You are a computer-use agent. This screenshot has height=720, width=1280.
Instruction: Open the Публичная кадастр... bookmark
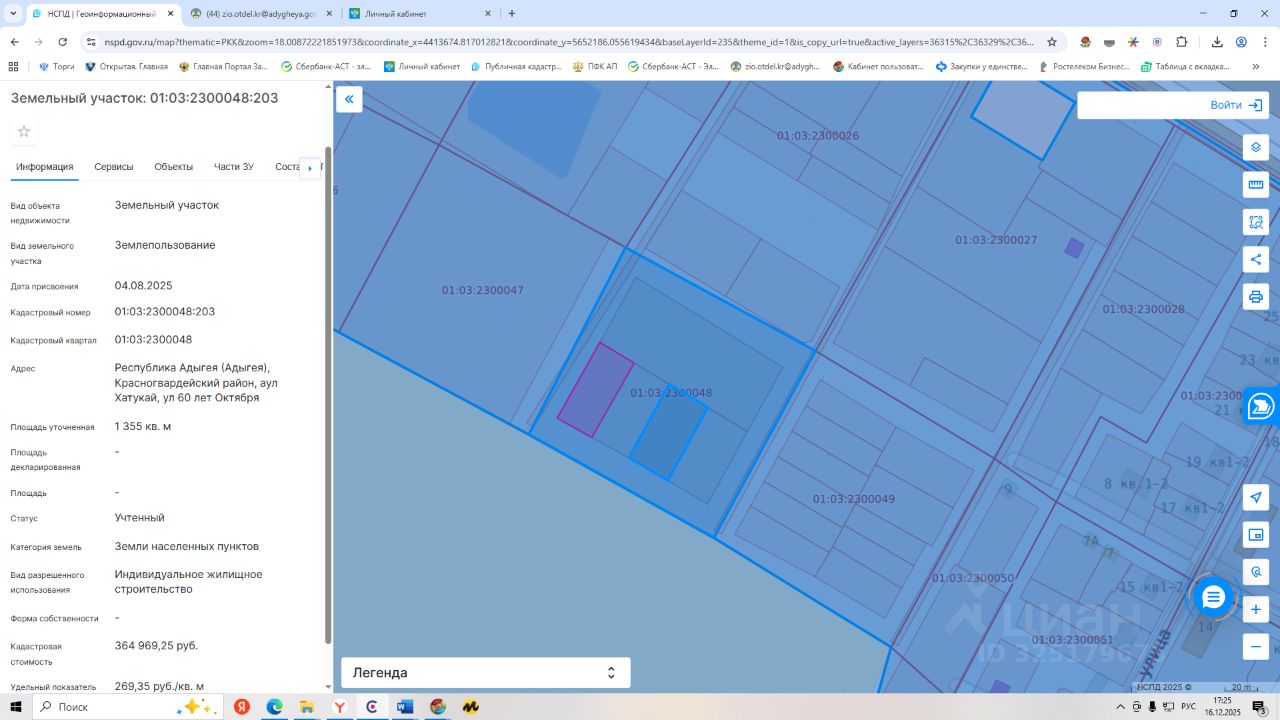[x=516, y=67]
